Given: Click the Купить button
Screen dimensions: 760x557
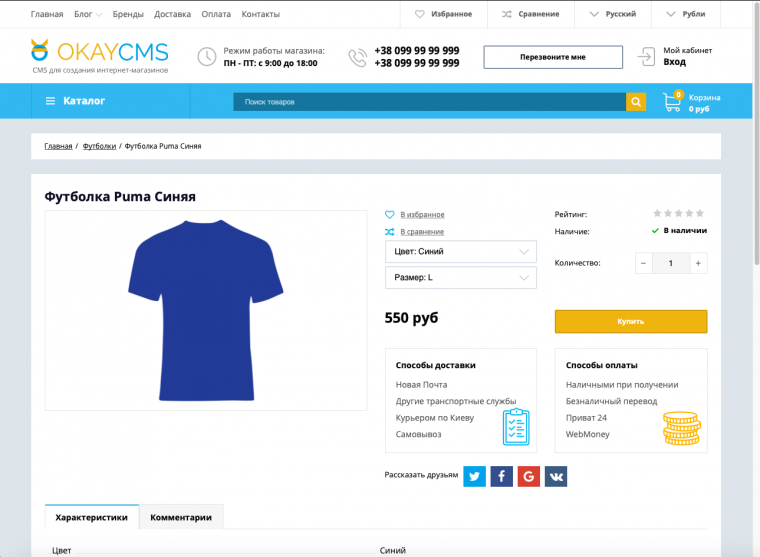Looking at the screenshot, I should pyautogui.click(x=631, y=321).
